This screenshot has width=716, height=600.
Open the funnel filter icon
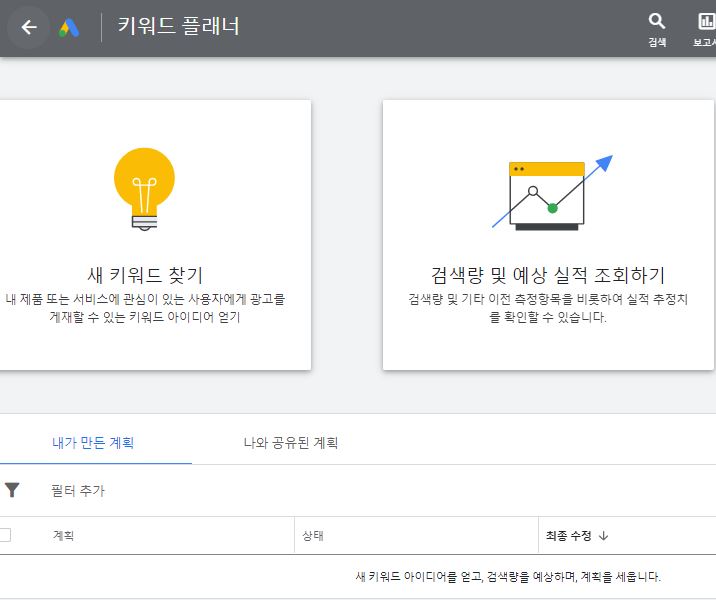pos(12,490)
